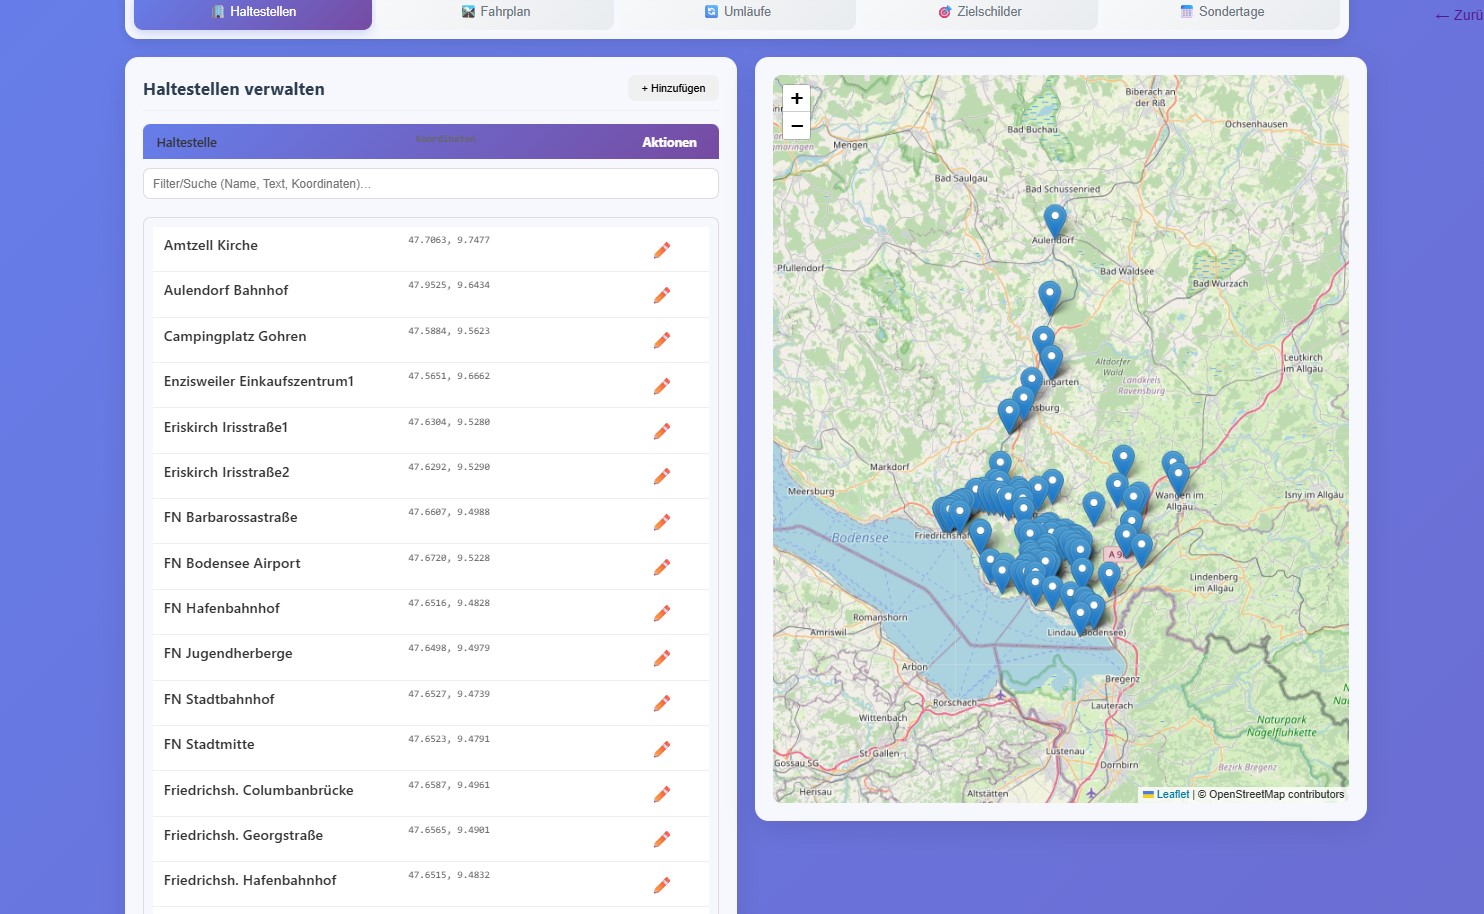Image resolution: width=1484 pixels, height=914 pixels.
Task: Edit the FN Bodensee Airport stop
Action: coord(662,567)
